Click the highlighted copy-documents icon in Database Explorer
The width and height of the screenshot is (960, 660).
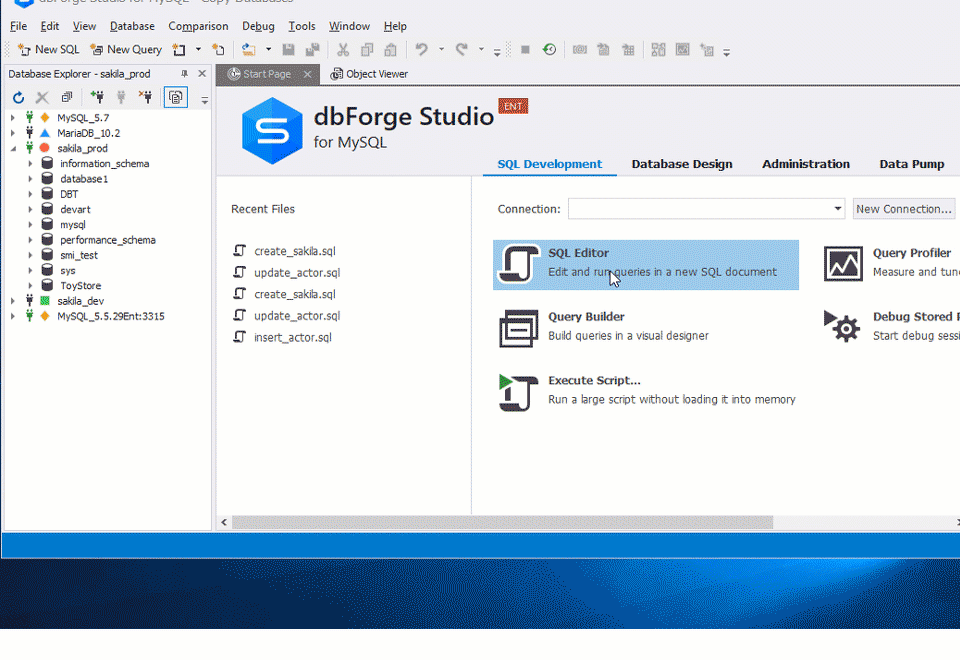click(x=176, y=97)
